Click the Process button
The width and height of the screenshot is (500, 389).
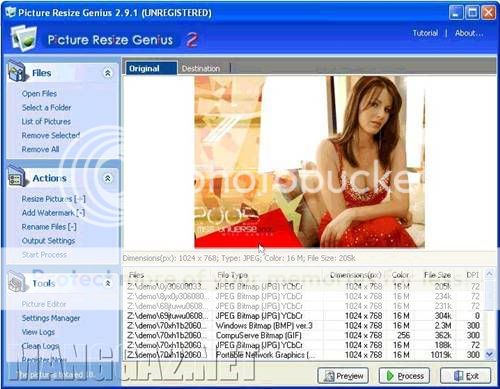pos(404,376)
